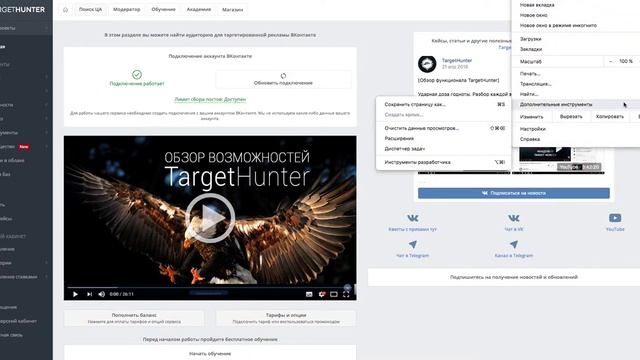The image size is (640, 360).
Task: Click the "Начать обучение" button
Action: (210, 353)
